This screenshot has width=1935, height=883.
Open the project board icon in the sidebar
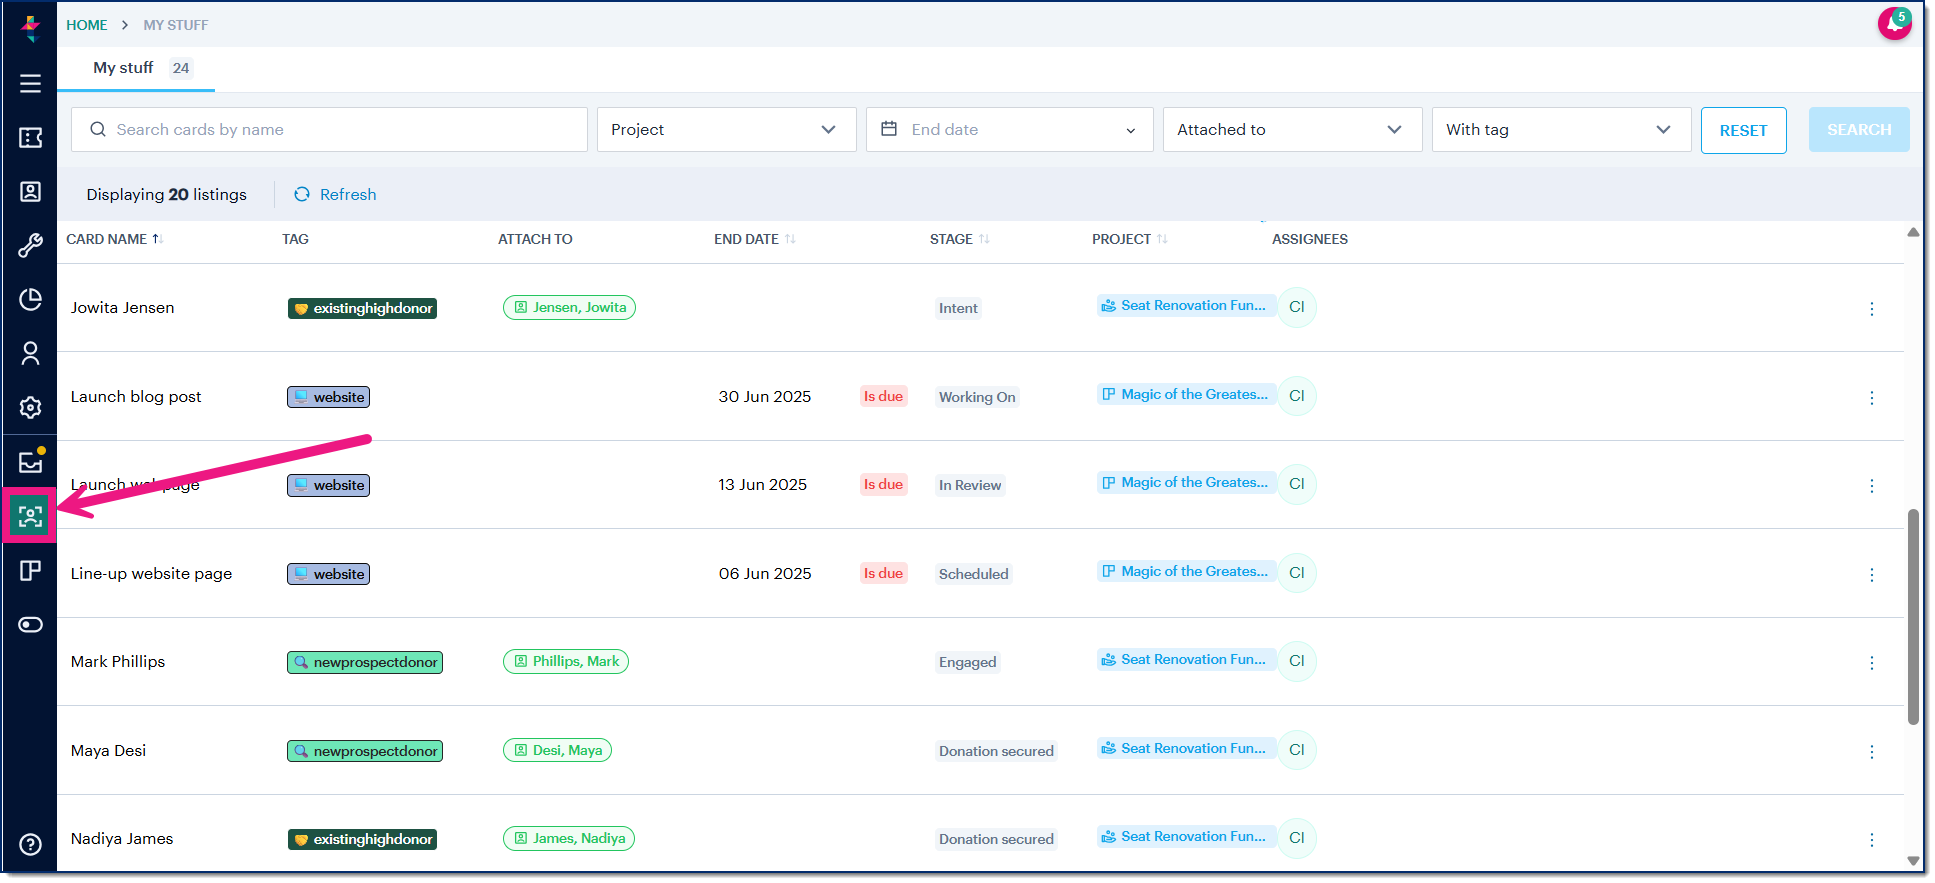coord(30,570)
